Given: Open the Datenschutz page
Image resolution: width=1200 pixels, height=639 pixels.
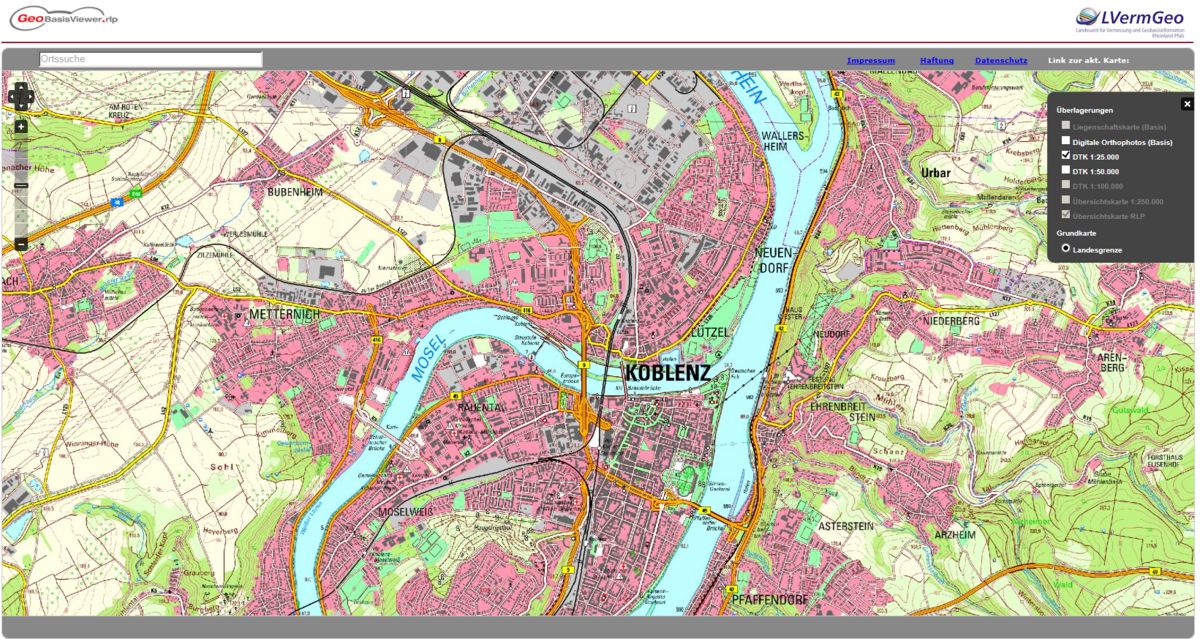Looking at the screenshot, I should click(x=1000, y=60).
